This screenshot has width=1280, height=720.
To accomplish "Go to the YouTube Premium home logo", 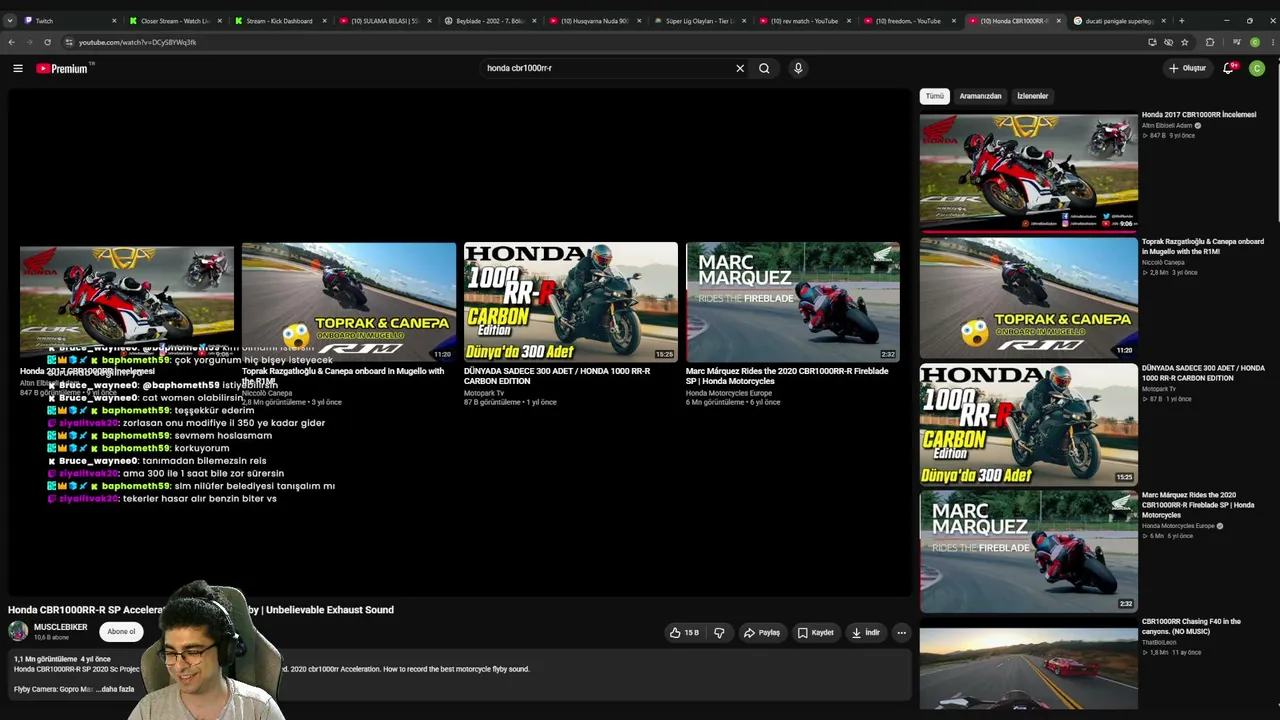I will (x=65, y=68).
